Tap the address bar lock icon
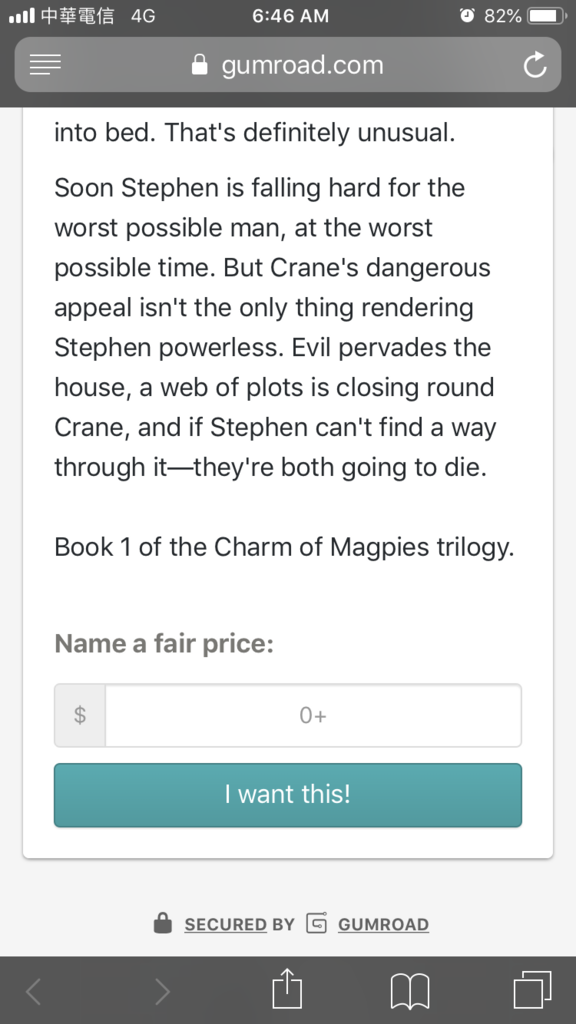 [200, 65]
